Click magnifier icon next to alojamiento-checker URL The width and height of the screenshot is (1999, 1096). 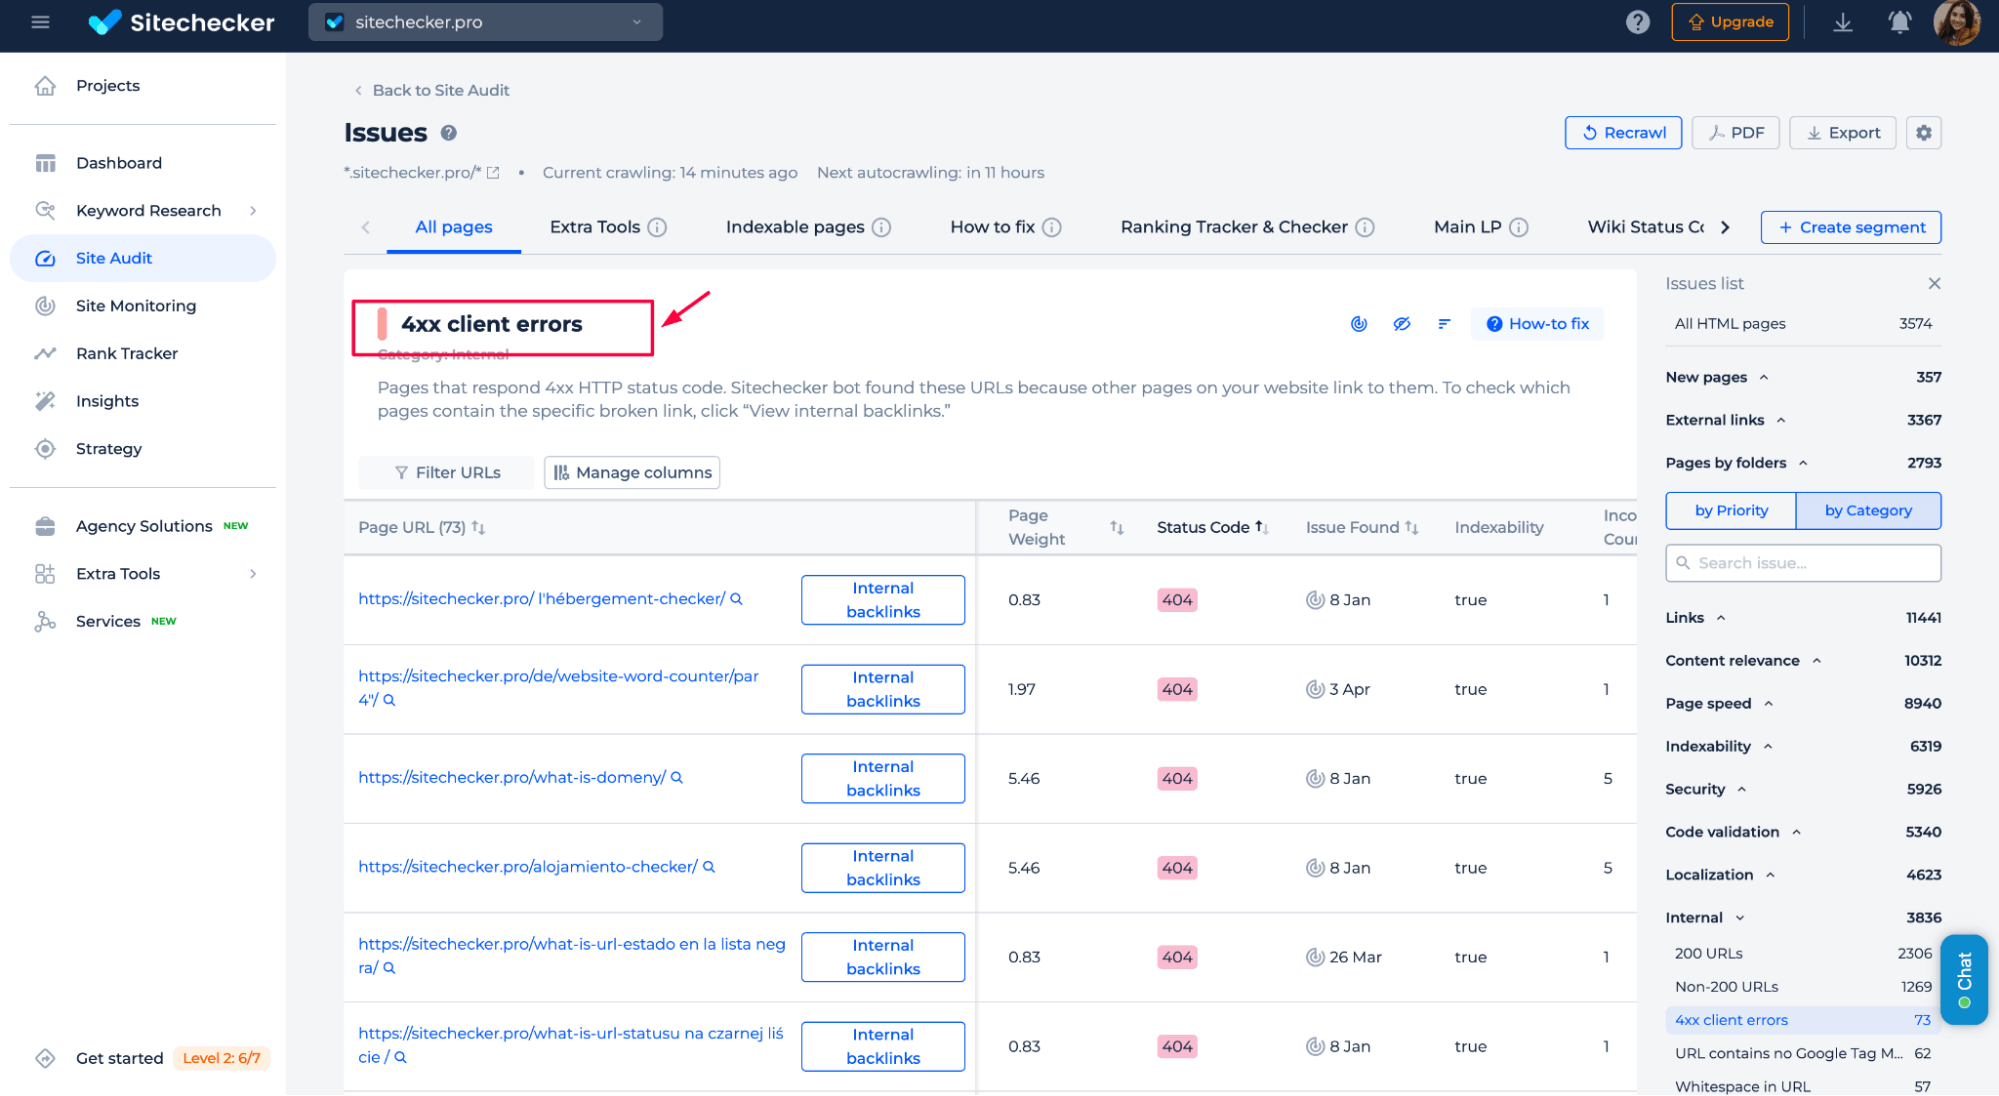click(709, 867)
